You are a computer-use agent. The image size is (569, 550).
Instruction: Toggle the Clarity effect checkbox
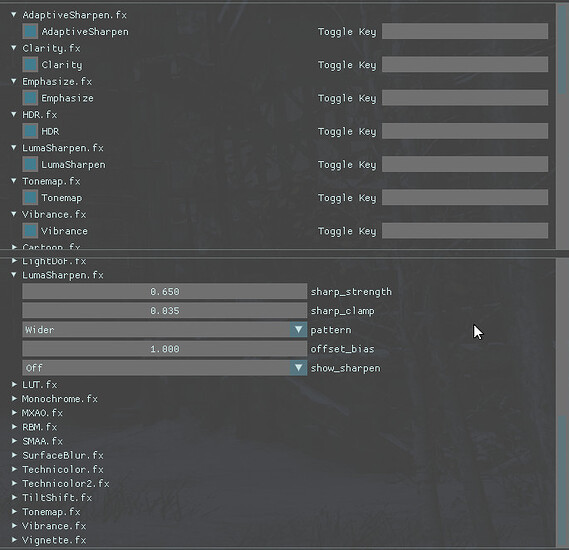pyautogui.click(x=30, y=65)
